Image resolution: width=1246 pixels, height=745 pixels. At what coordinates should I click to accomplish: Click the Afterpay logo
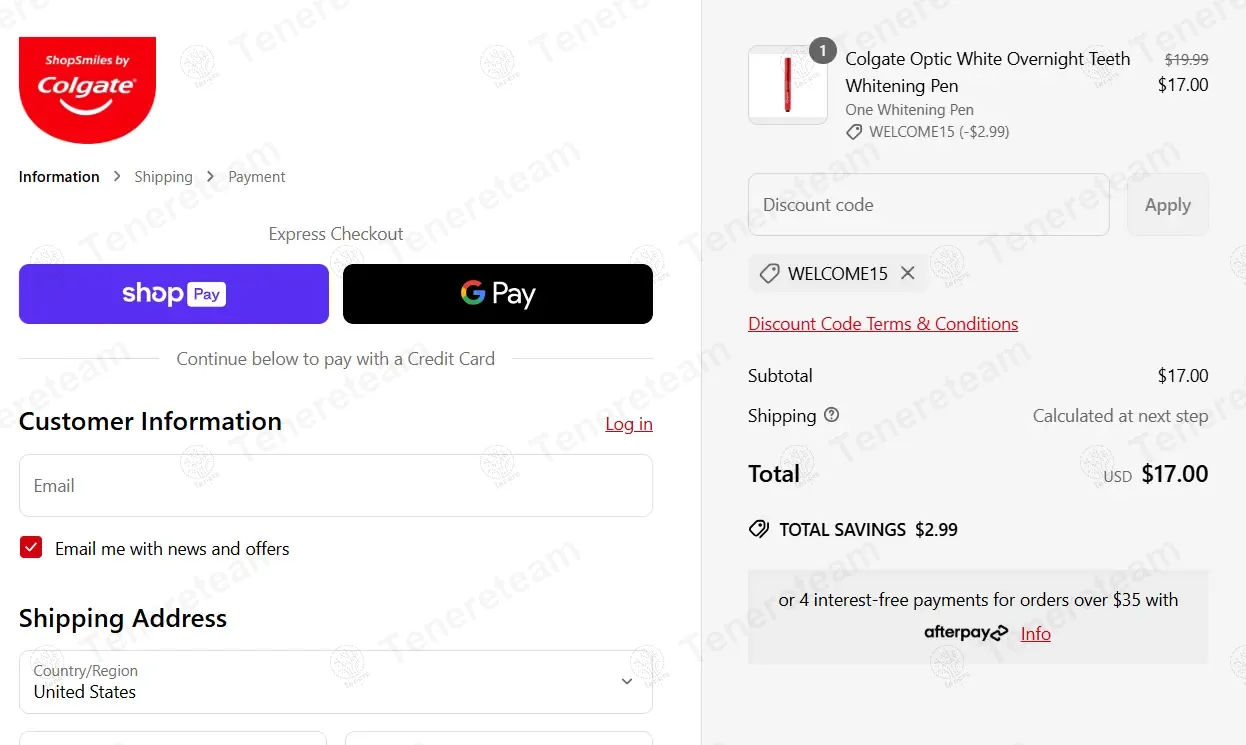[x=965, y=633]
